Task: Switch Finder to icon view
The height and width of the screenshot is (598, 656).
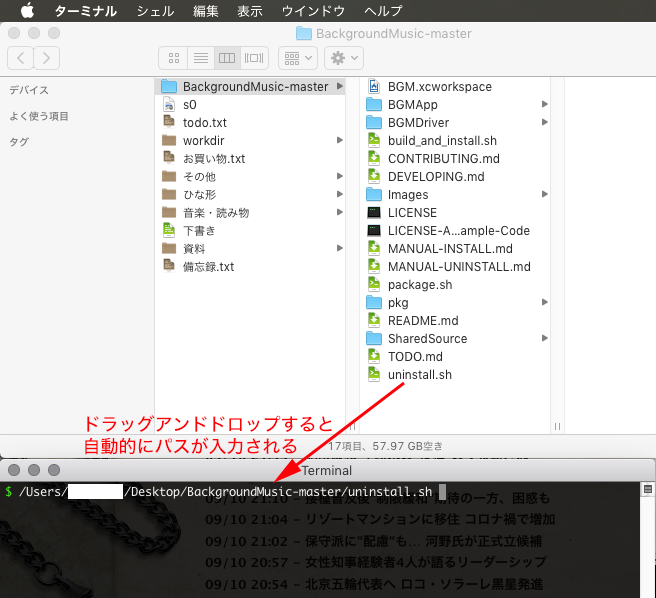Action: pyautogui.click(x=174, y=58)
